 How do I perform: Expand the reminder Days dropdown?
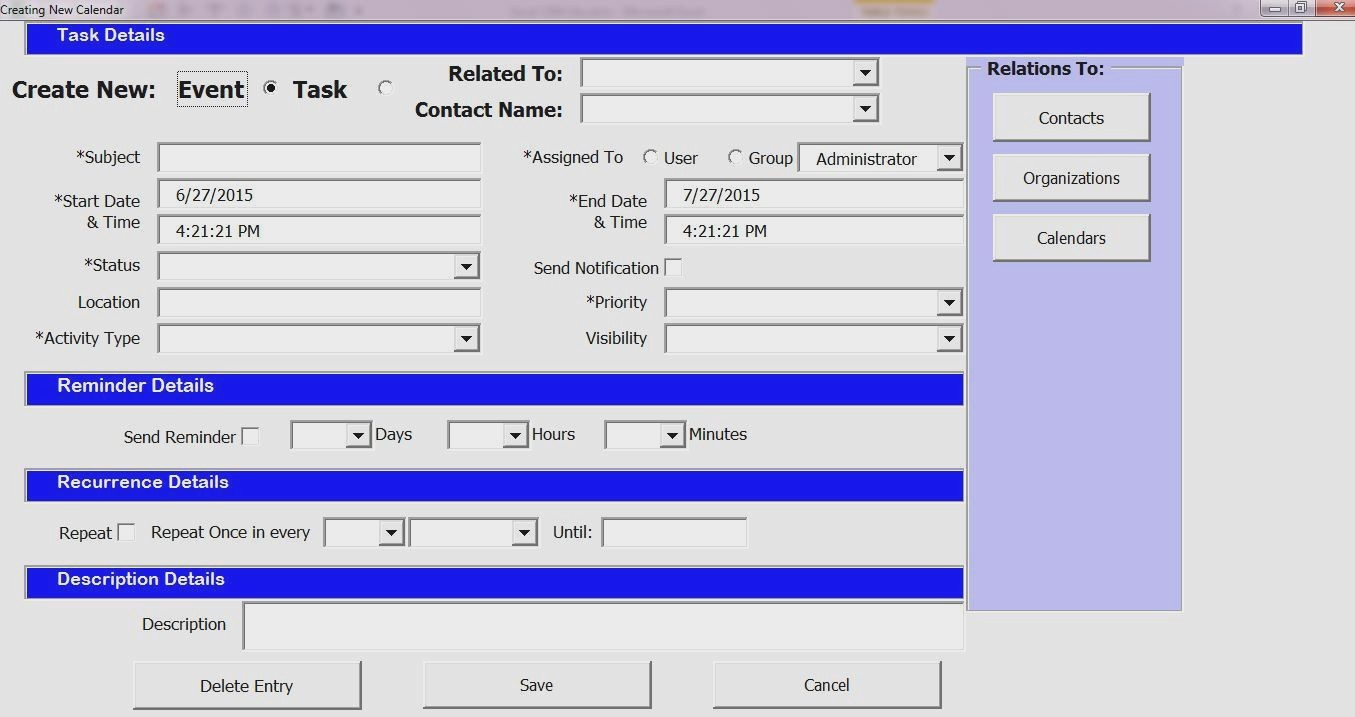click(358, 435)
